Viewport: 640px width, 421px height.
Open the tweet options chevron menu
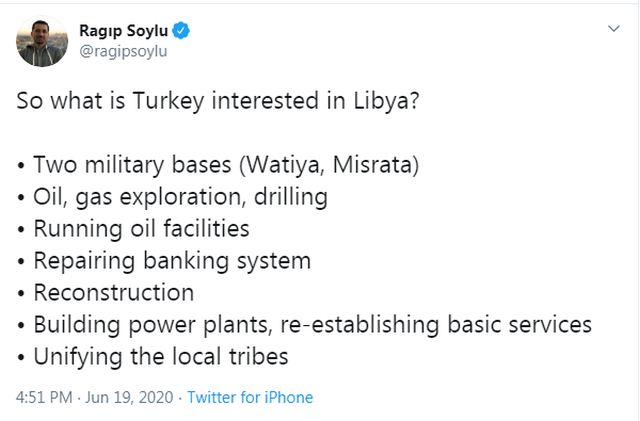click(614, 31)
